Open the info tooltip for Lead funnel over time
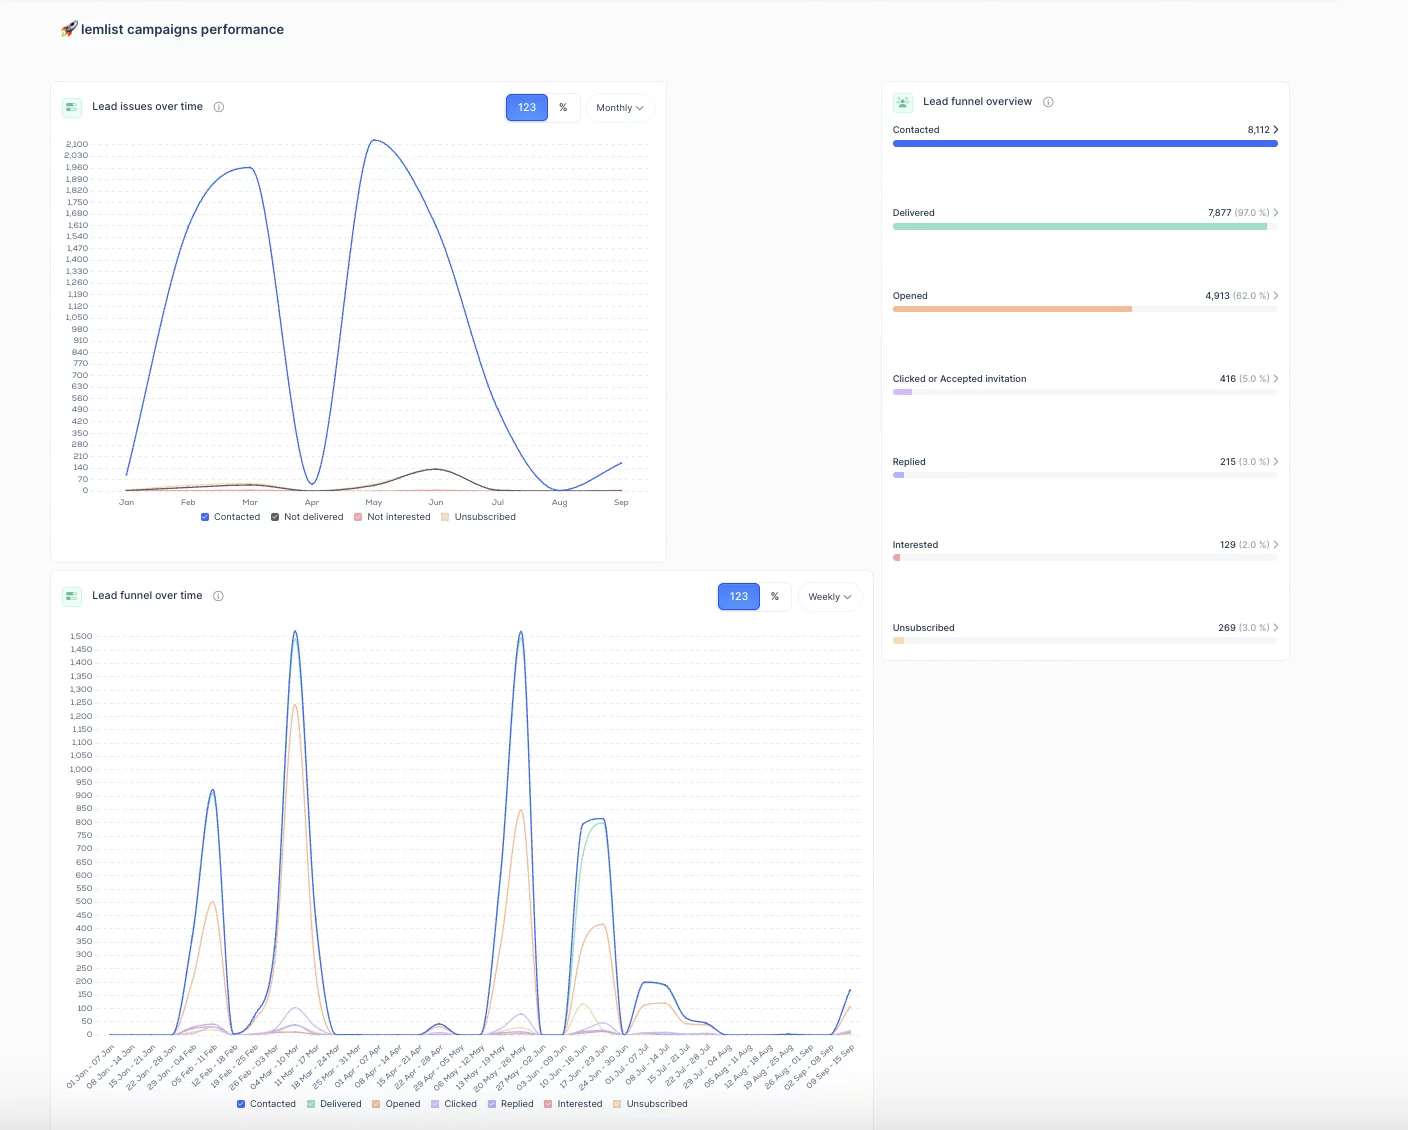Viewport: 1408px width, 1130px height. [218, 596]
